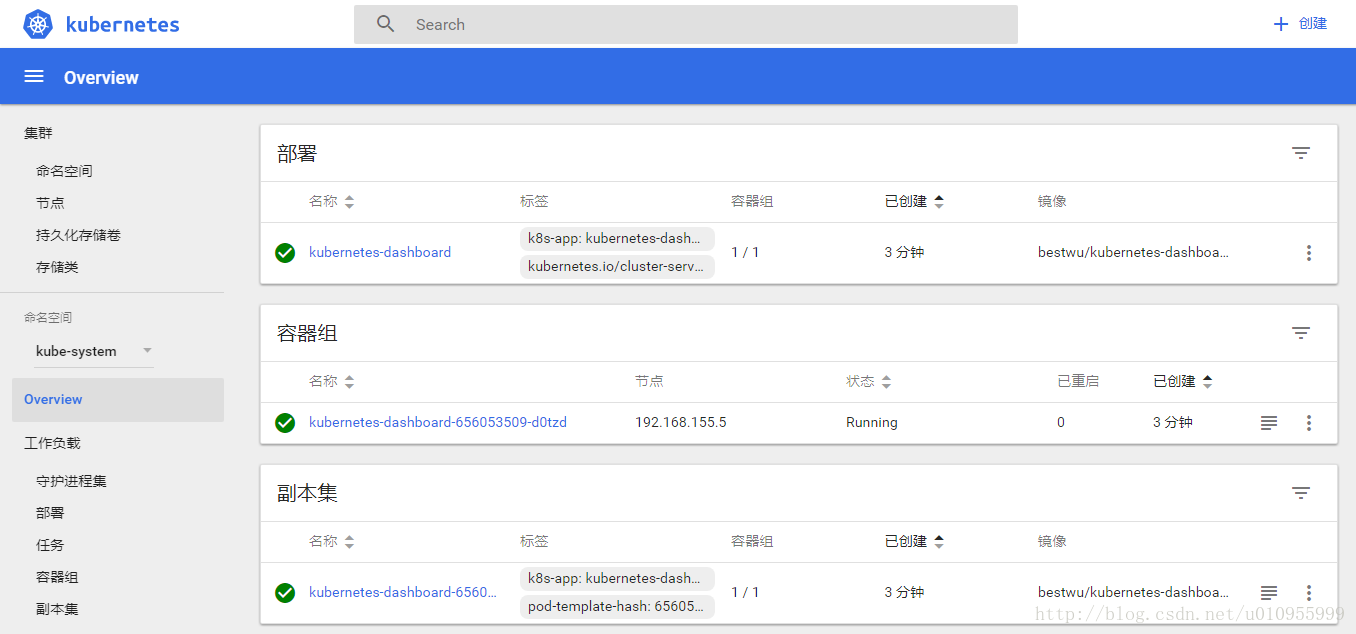Open 副本集 in the sidebar
Screen dimensions: 1356x634
coord(57,609)
